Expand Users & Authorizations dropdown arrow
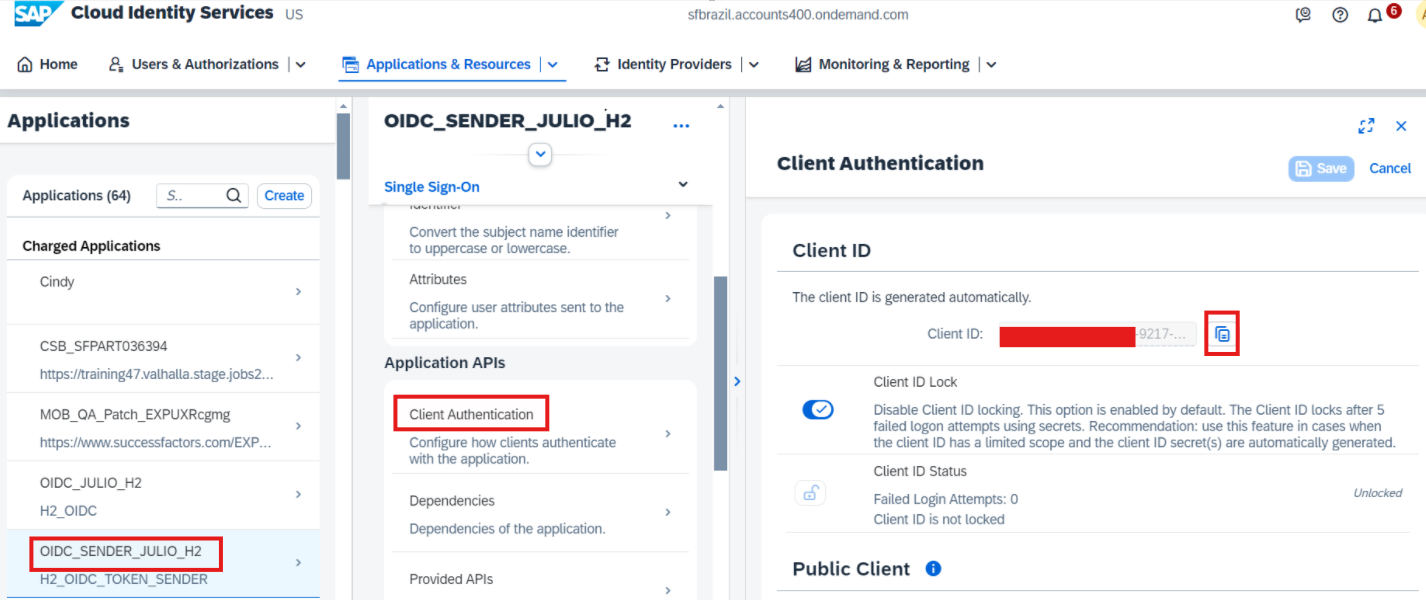 pyautogui.click(x=300, y=64)
